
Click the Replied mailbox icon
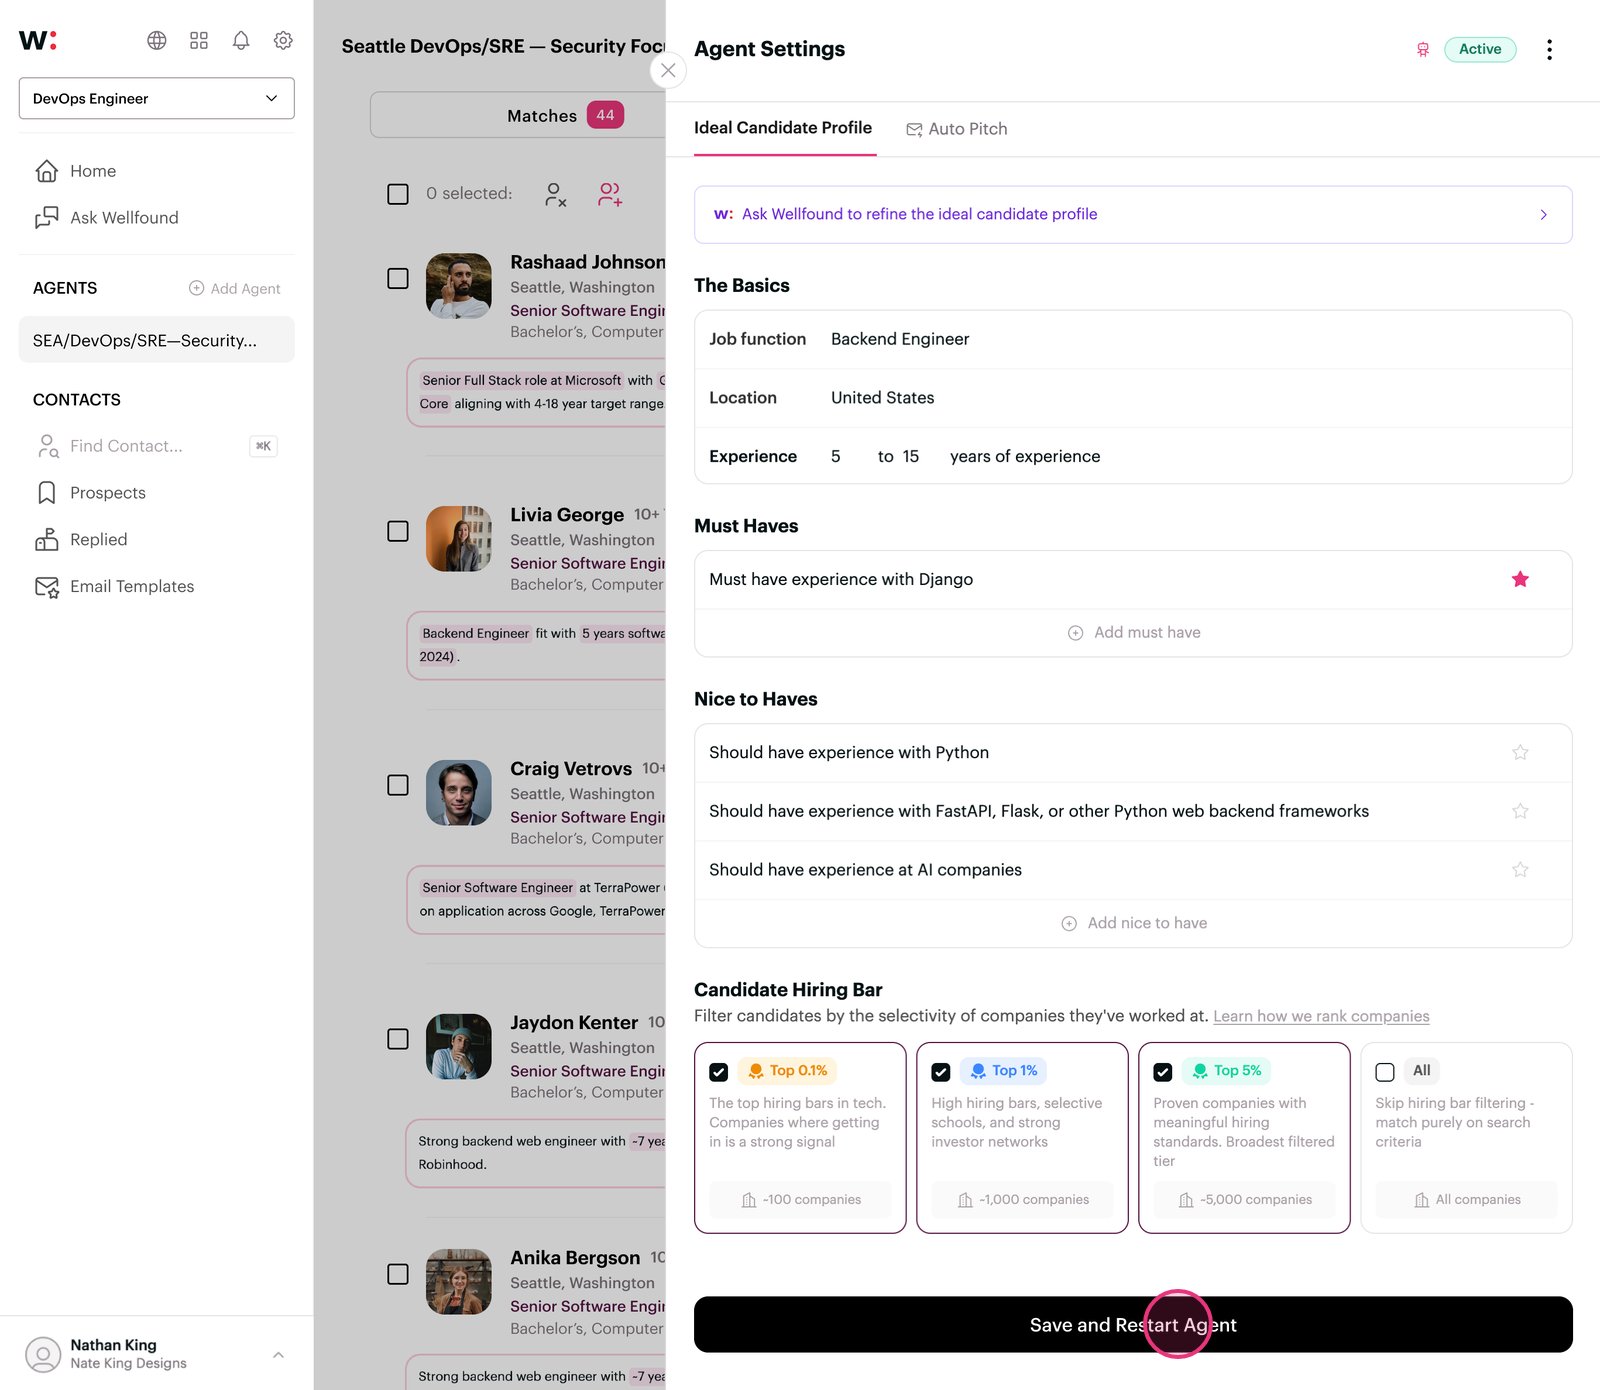pyautogui.click(x=46, y=540)
